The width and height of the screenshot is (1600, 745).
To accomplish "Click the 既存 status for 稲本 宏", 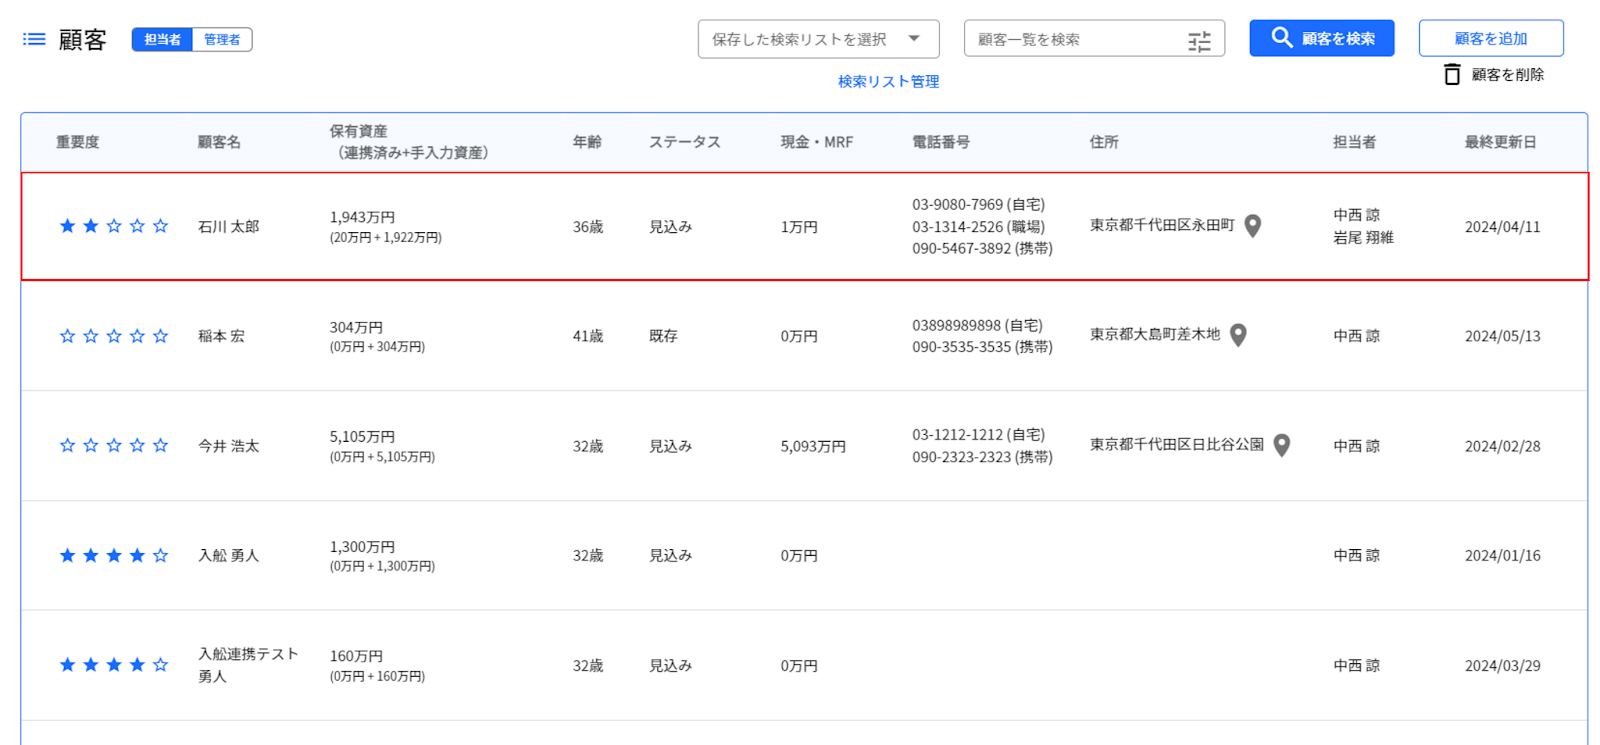I will pos(663,336).
